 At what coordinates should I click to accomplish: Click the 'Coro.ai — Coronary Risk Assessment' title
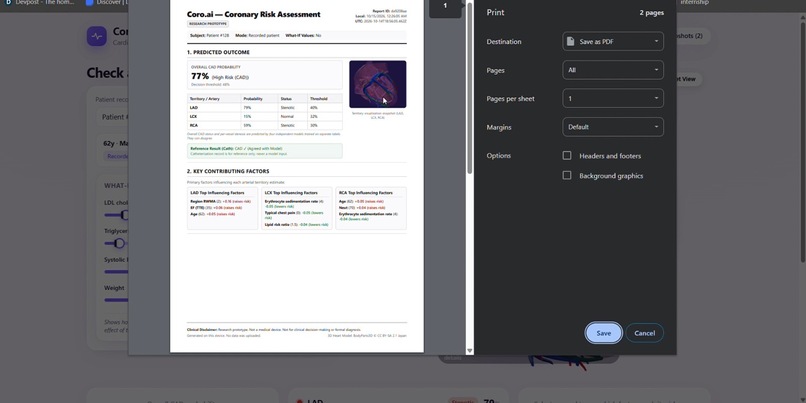254,14
